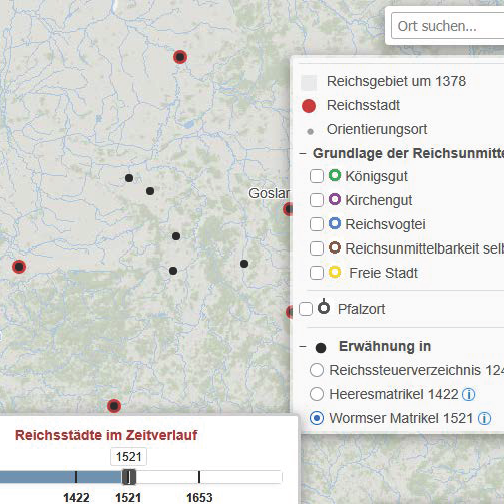Click the grey Orientierungsort legend dot
504x504 pixels.
(x=311, y=132)
